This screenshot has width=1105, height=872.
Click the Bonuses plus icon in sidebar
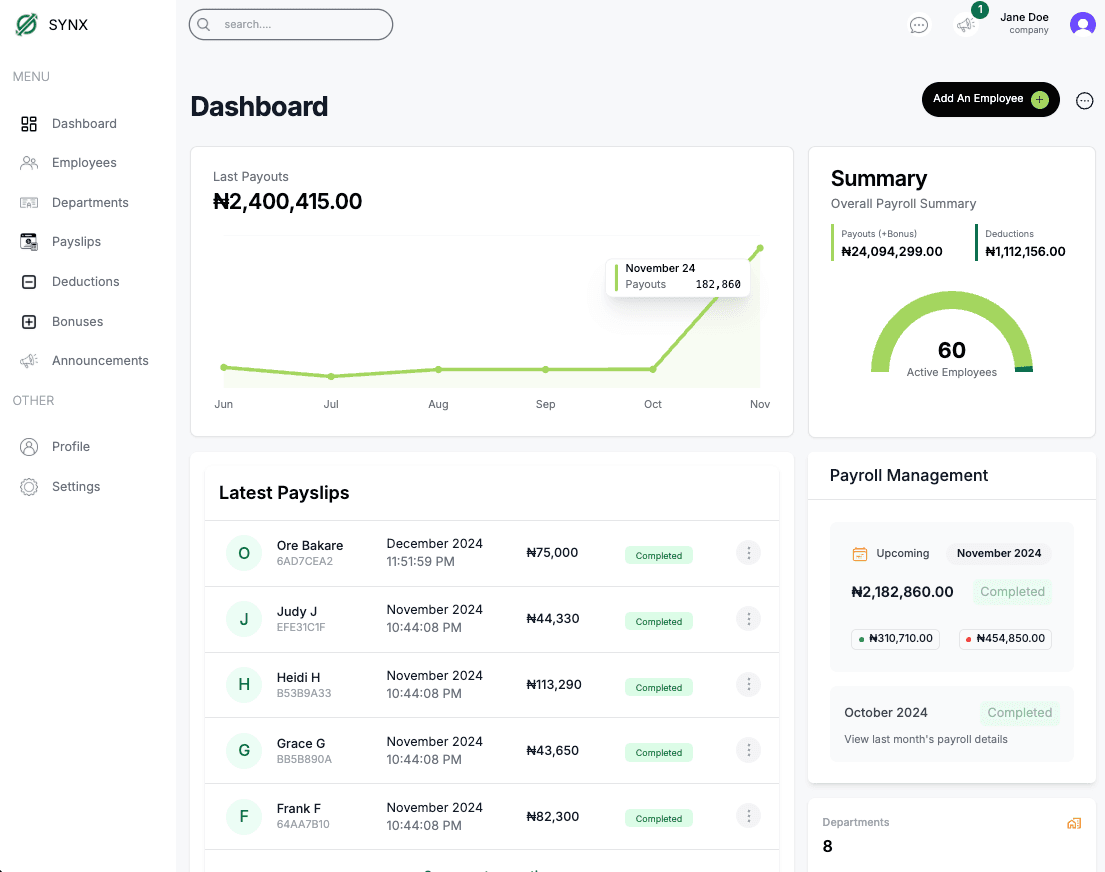(29, 322)
